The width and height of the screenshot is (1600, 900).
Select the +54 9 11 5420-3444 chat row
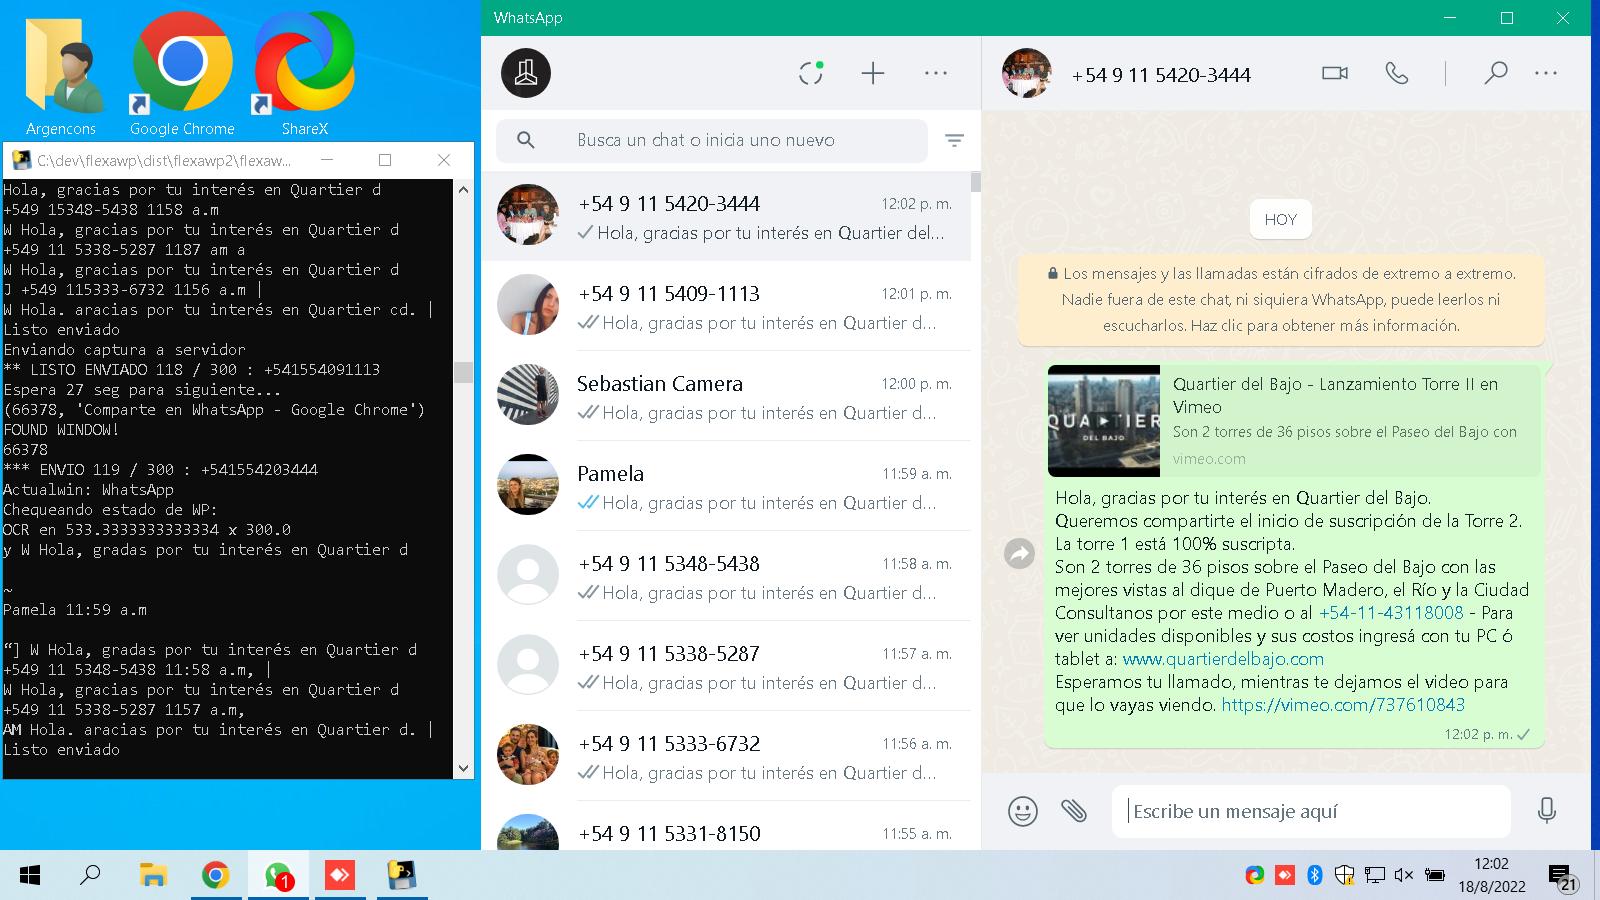click(726, 216)
